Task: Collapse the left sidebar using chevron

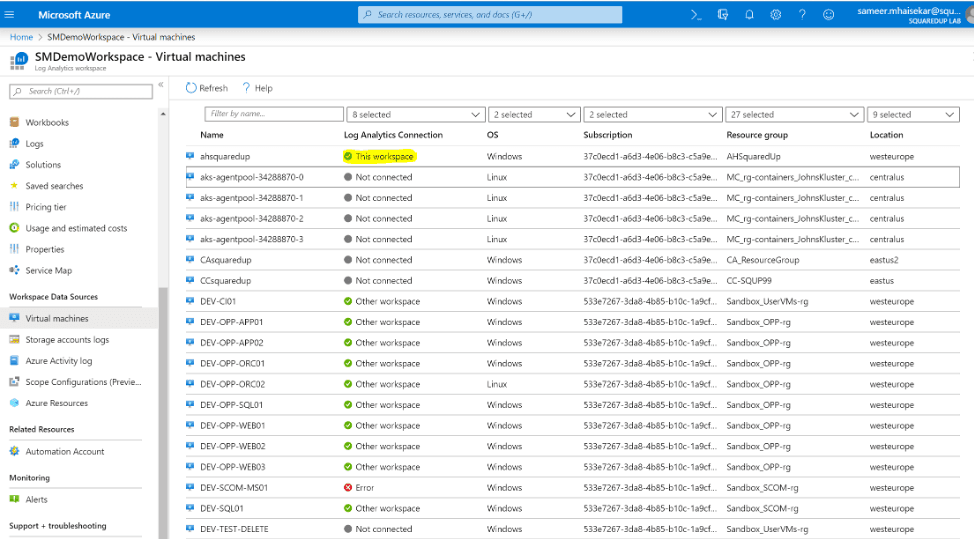Action: [x=161, y=85]
